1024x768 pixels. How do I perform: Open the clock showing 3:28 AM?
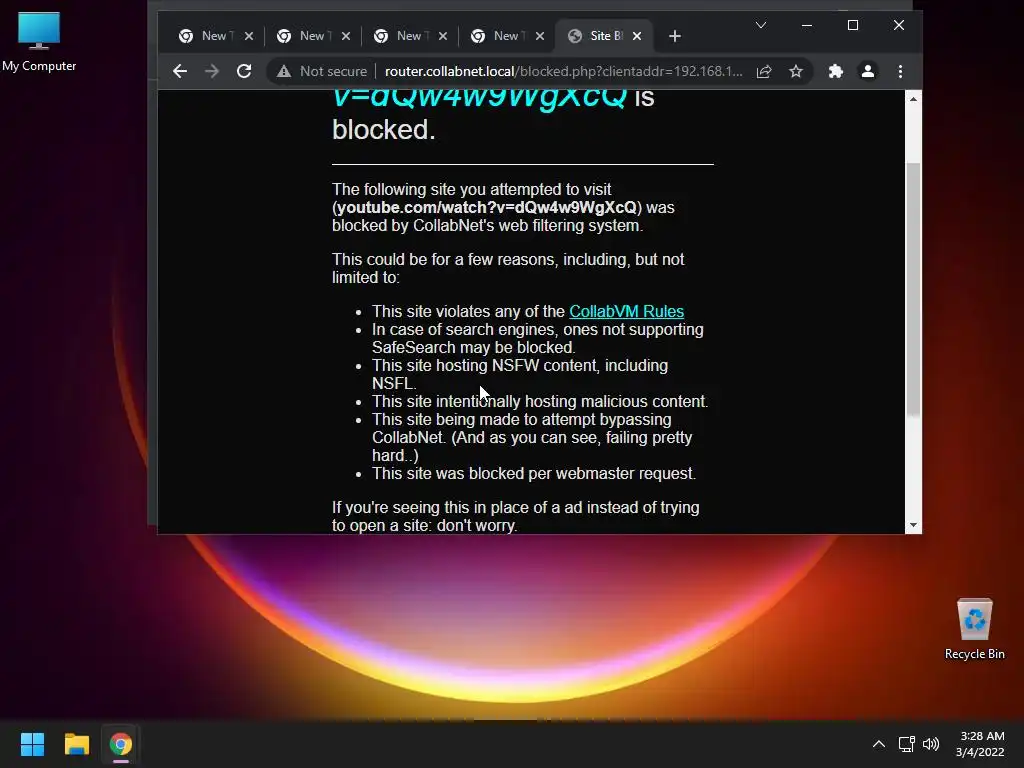click(980, 744)
